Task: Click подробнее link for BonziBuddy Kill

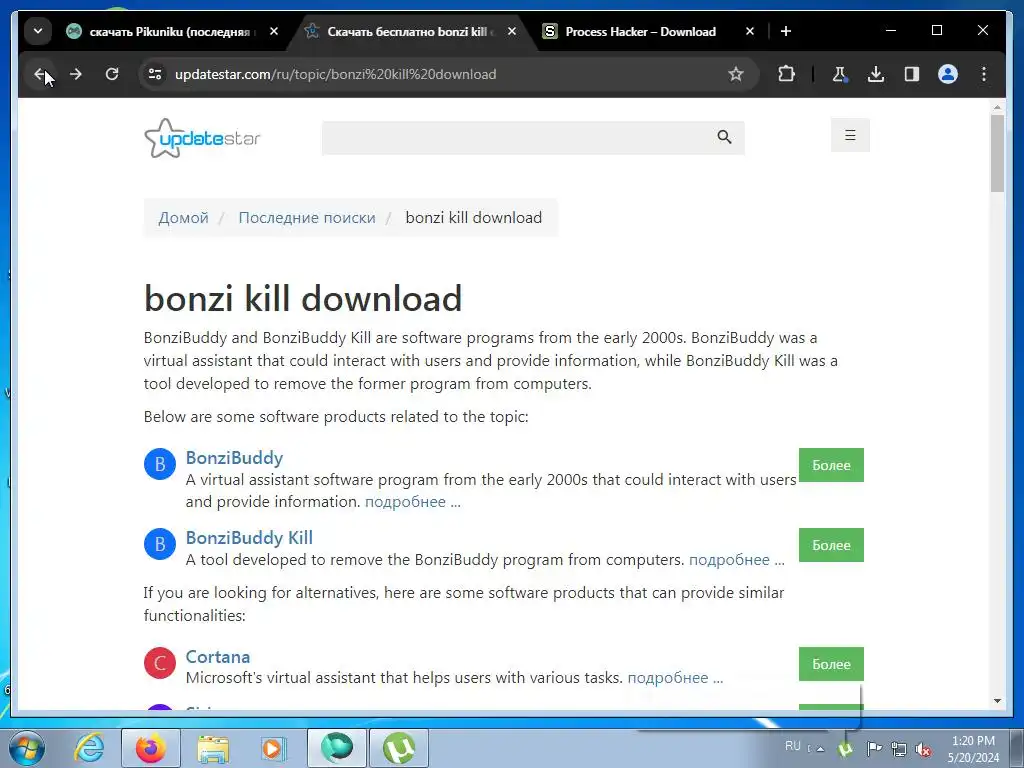Action: coord(737,560)
